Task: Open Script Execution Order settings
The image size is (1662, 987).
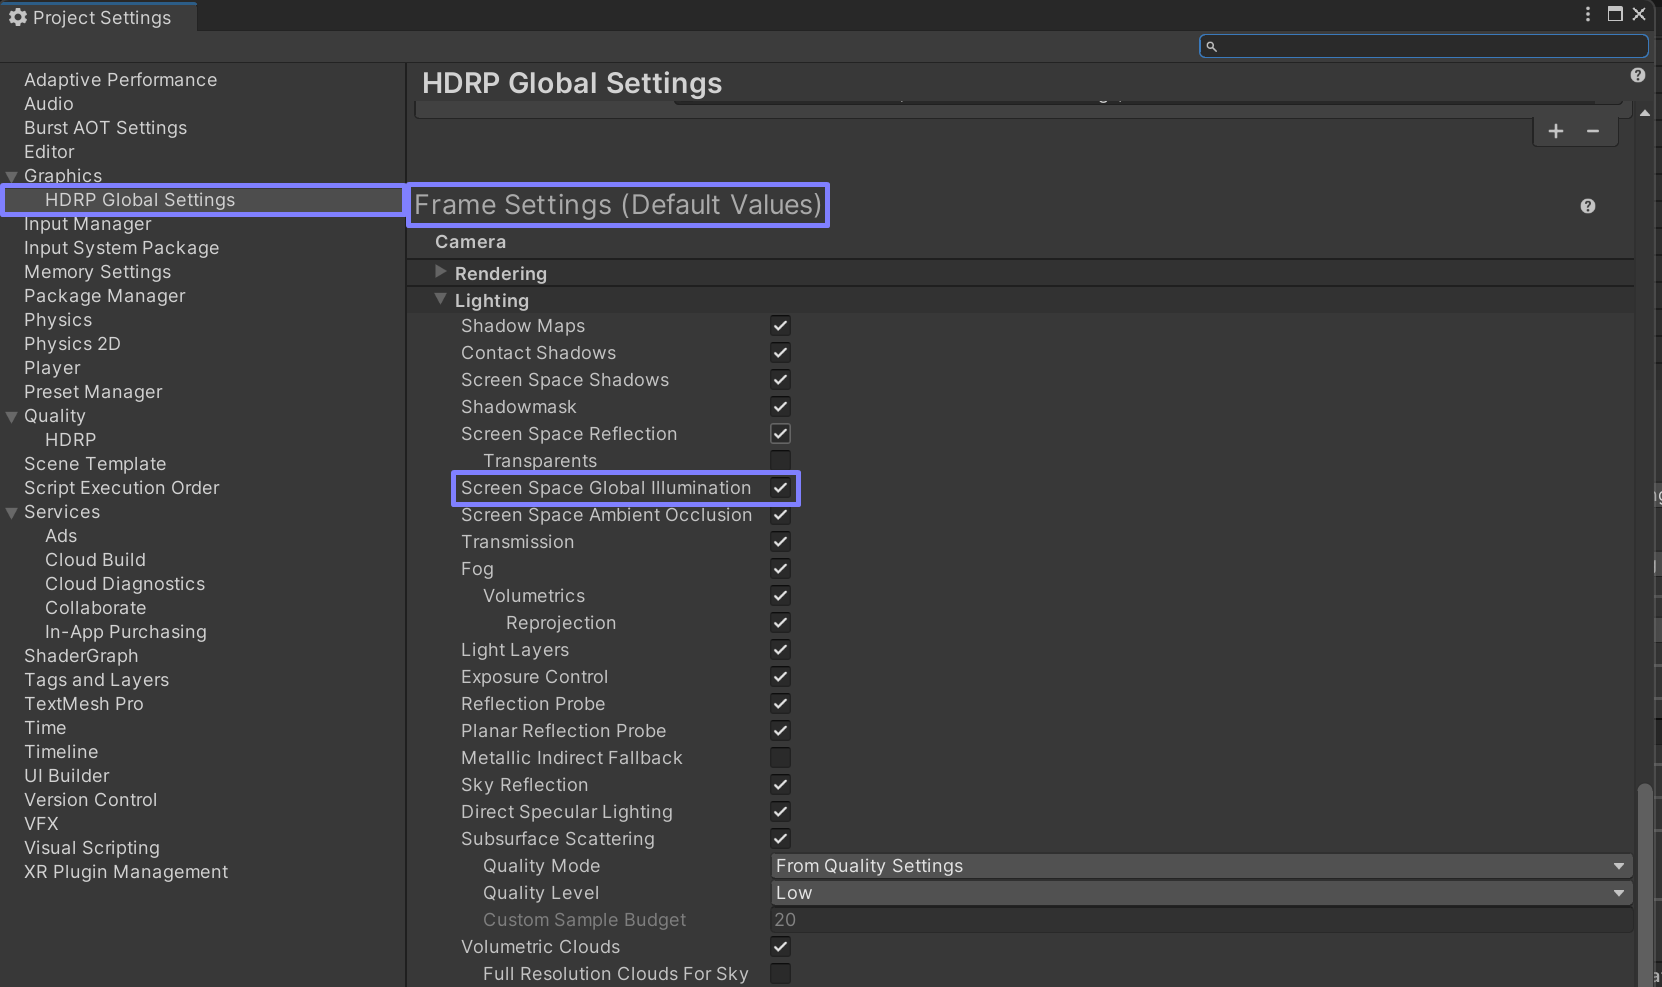Action: pyautogui.click(x=121, y=488)
